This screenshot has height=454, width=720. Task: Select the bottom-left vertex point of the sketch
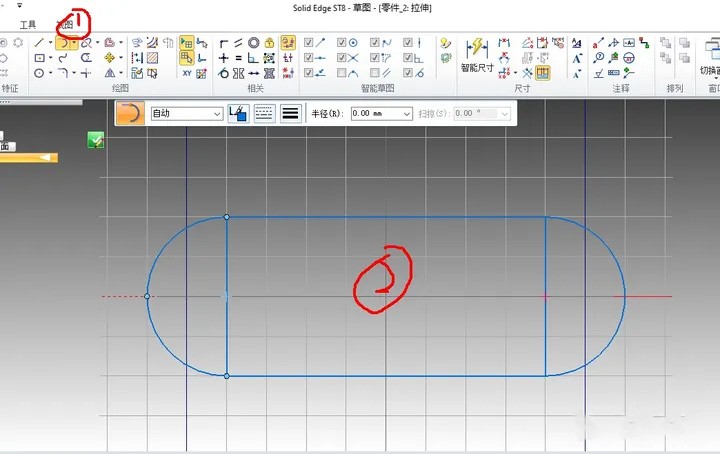point(226,376)
